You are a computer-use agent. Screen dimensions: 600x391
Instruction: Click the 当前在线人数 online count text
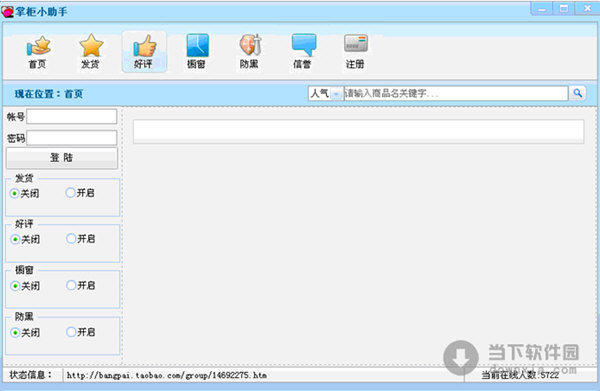pos(520,375)
